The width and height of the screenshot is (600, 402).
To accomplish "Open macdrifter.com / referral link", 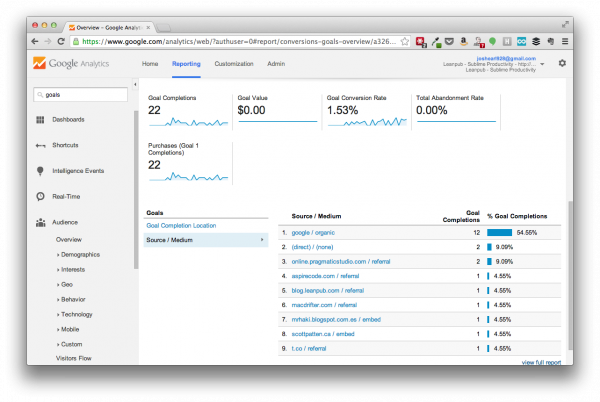I will (x=324, y=305).
